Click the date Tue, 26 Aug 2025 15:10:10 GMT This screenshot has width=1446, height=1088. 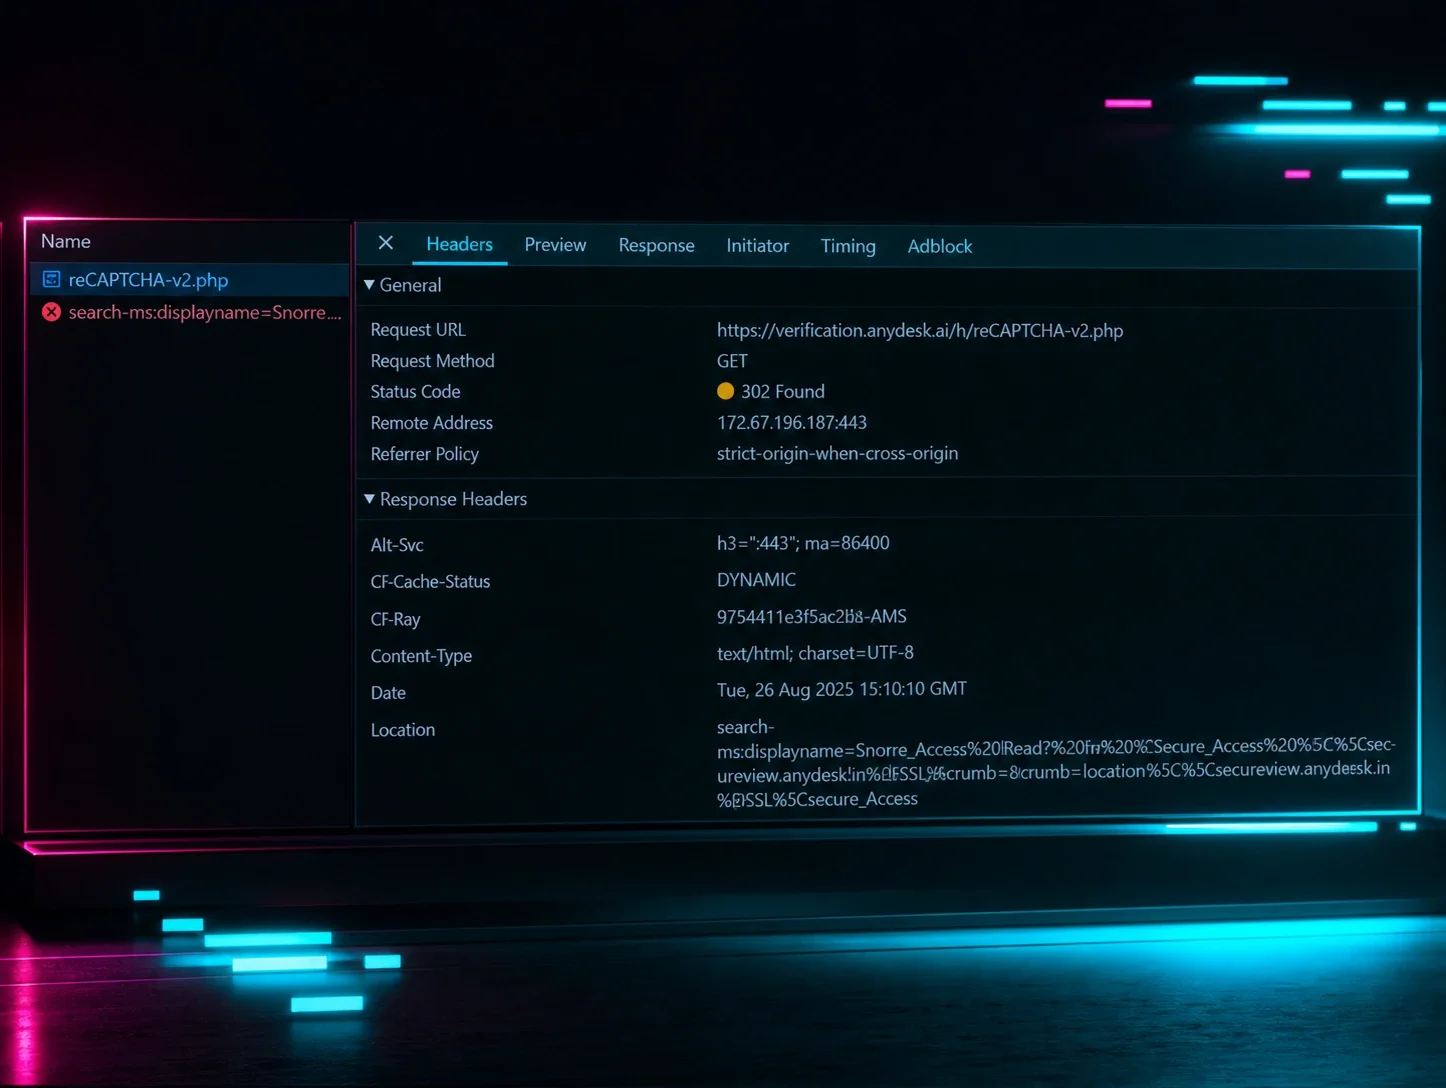click(x=842, y=689)
